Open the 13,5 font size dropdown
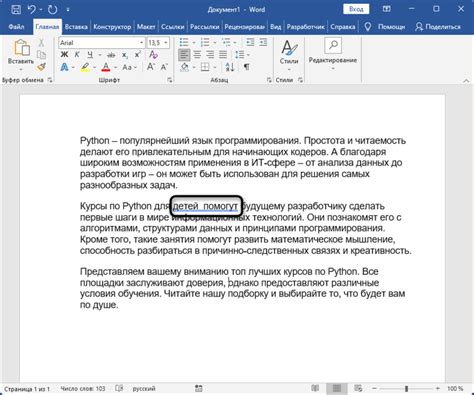The image size is (474, 395). [166, 43]
